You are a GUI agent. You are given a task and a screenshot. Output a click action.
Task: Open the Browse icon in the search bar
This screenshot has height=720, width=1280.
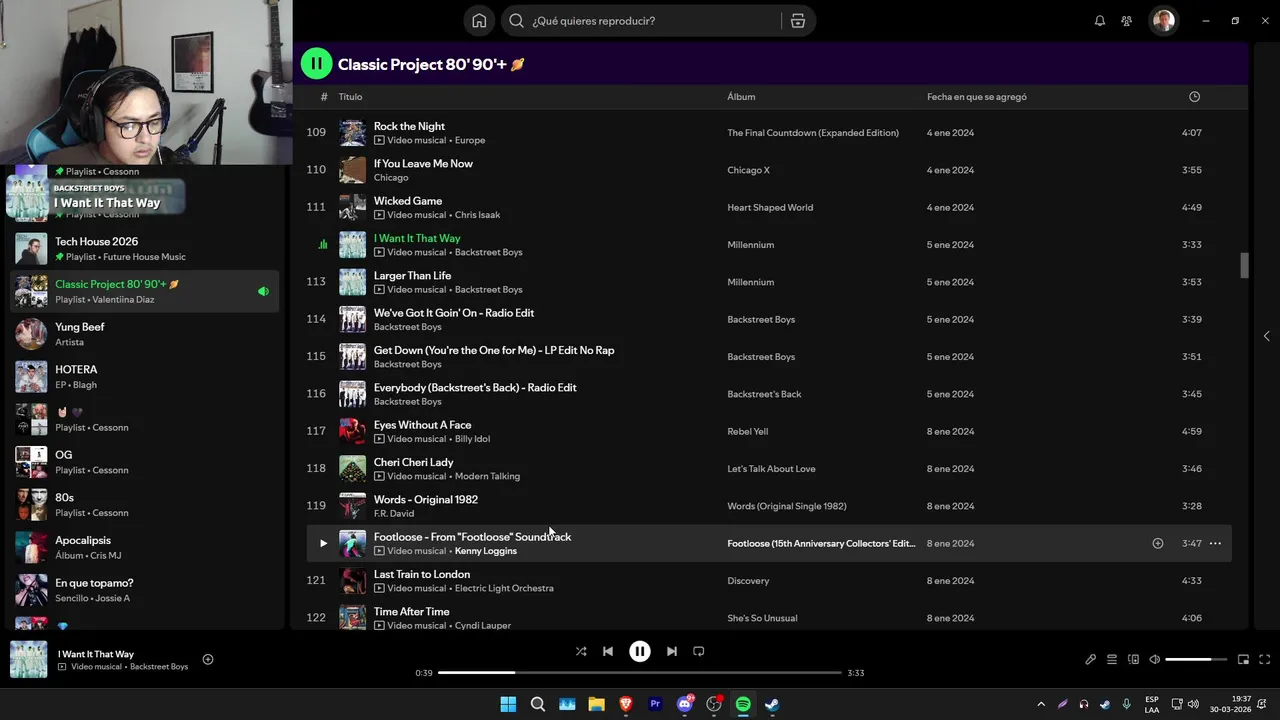click(797, 21)
